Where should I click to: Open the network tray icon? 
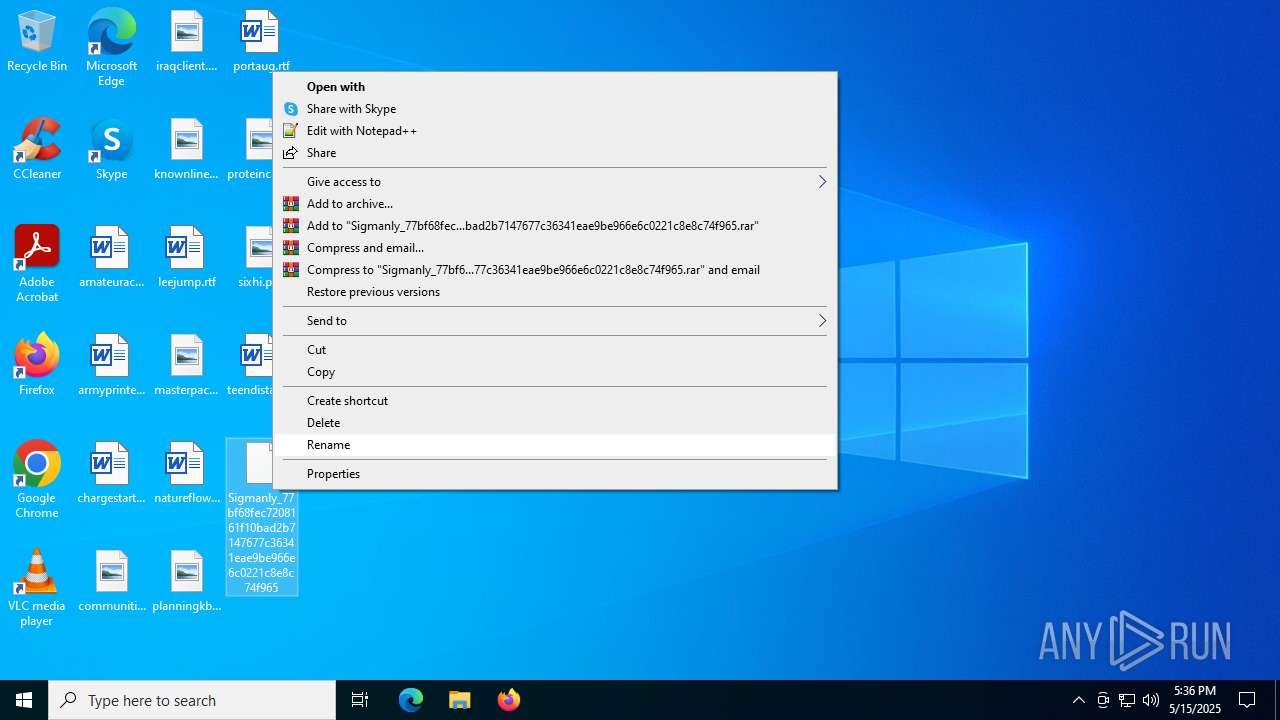1127,700
